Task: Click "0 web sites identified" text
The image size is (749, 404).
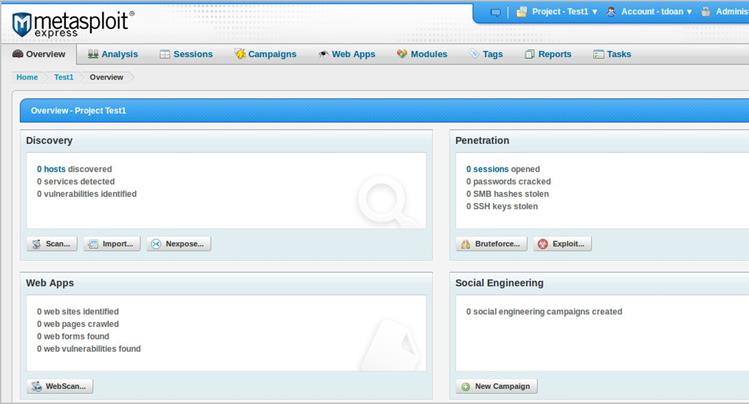Action: pos(78,311)
